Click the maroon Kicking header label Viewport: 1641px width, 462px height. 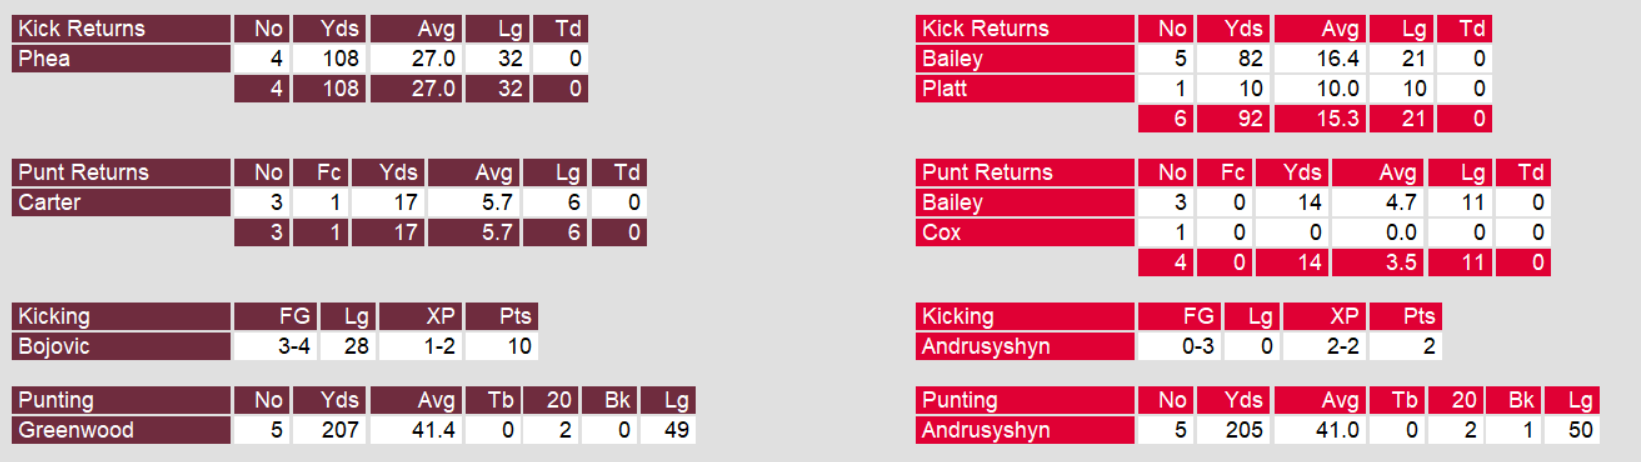point(54,317)
